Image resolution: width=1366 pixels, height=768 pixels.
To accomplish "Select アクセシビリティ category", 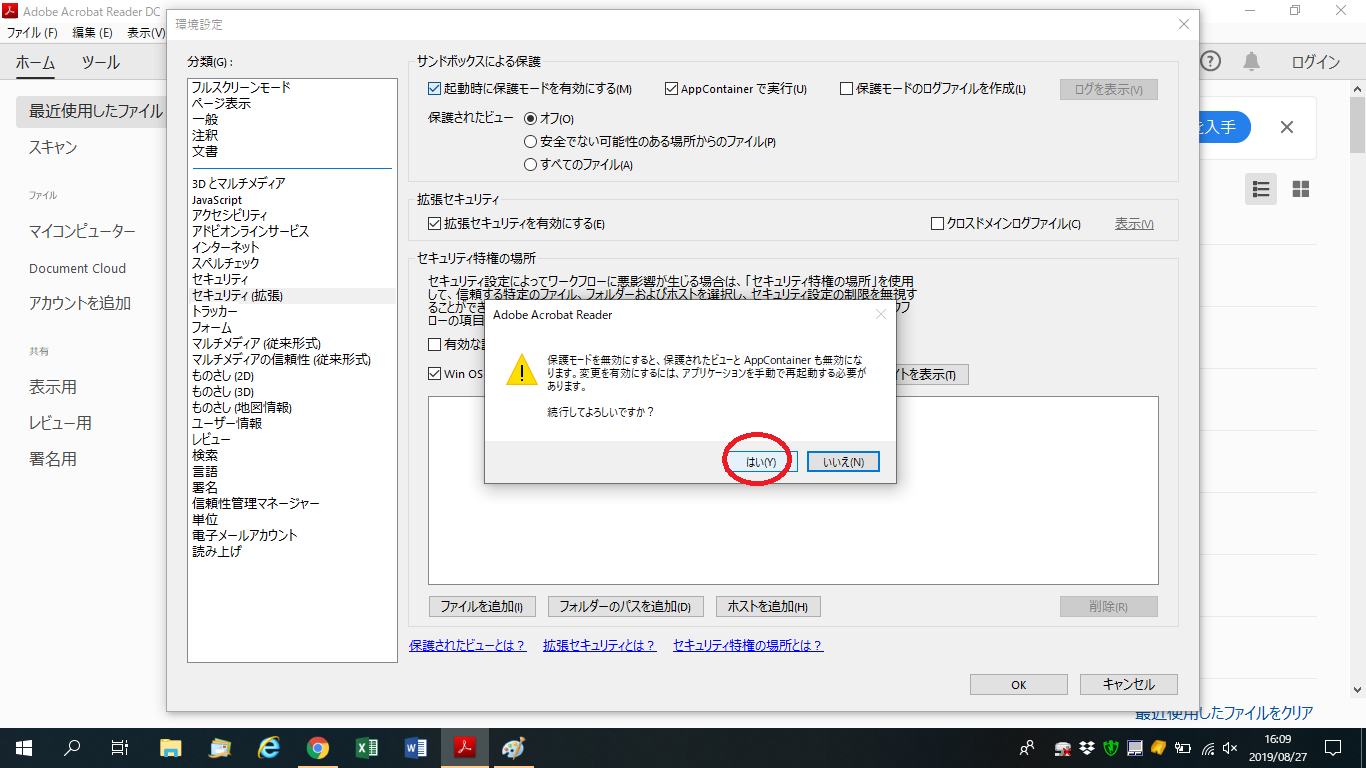I will click(229, 215).
